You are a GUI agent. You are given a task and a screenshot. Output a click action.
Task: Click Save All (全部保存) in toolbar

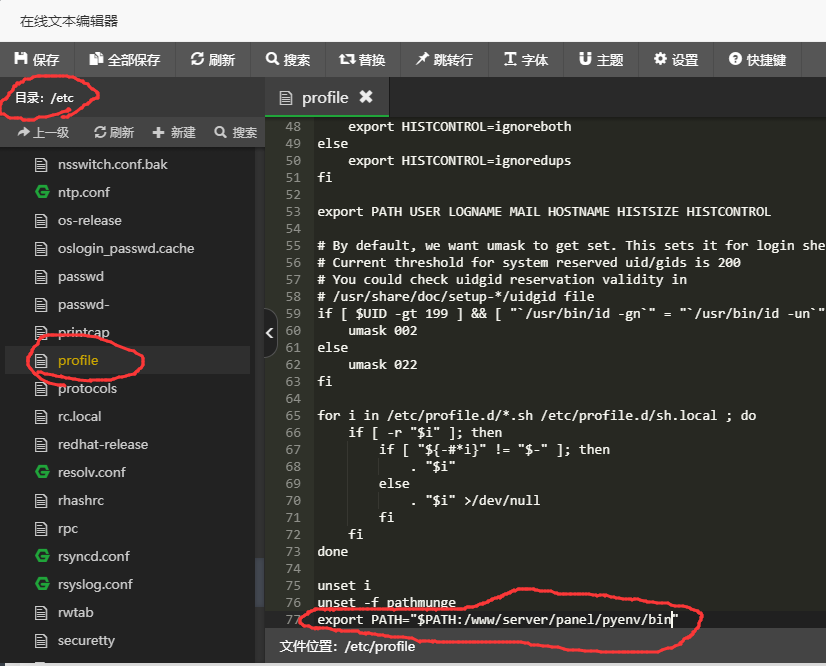(125, 60)
